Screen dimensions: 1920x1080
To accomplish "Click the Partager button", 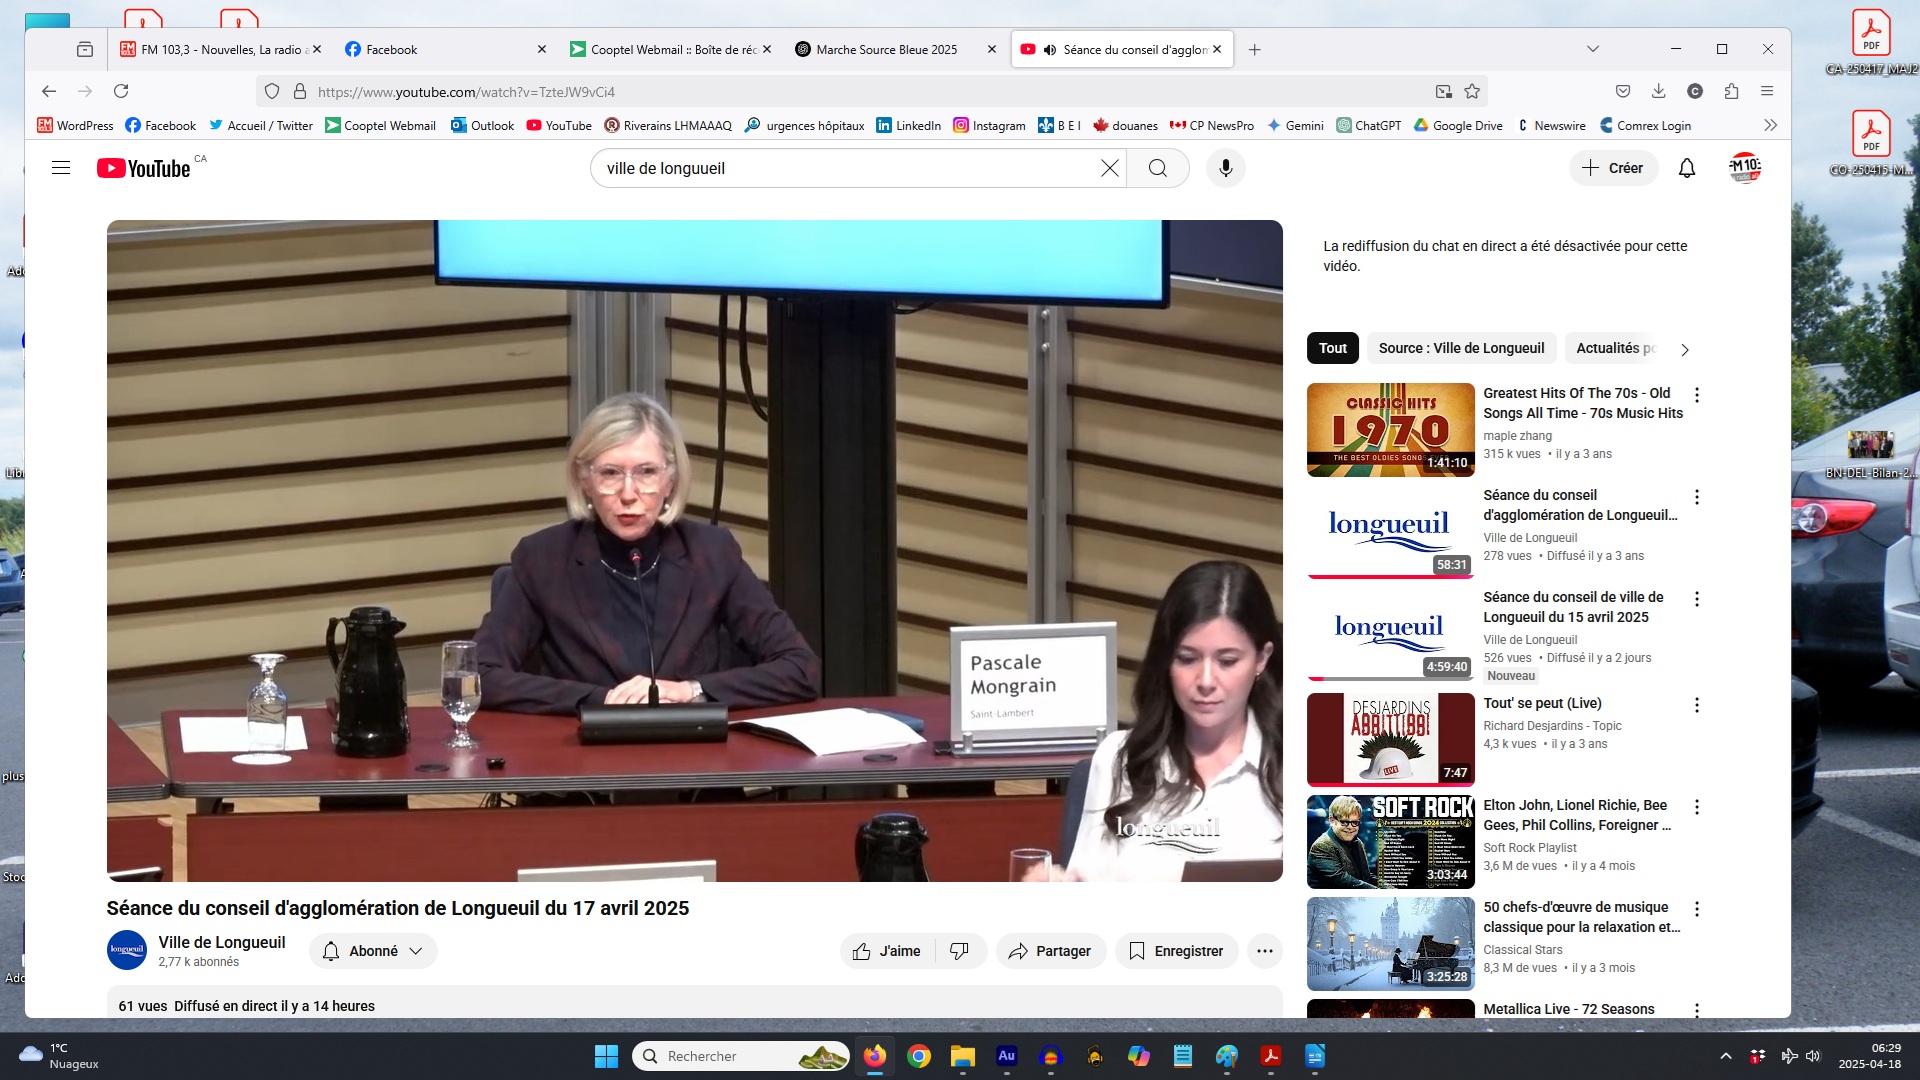I will [1050, 951].
